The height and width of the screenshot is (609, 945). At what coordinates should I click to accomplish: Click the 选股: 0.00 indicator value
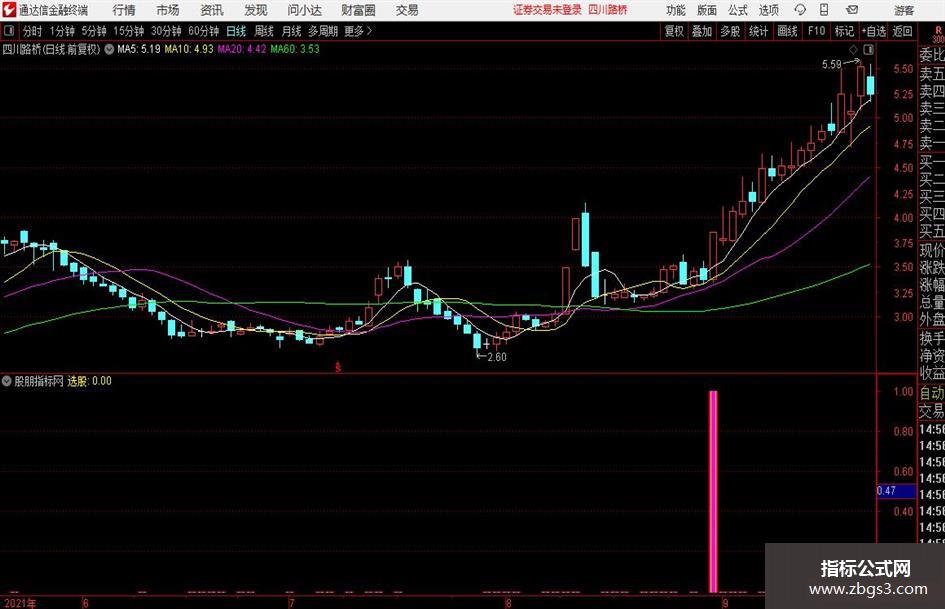coord(89,380)
